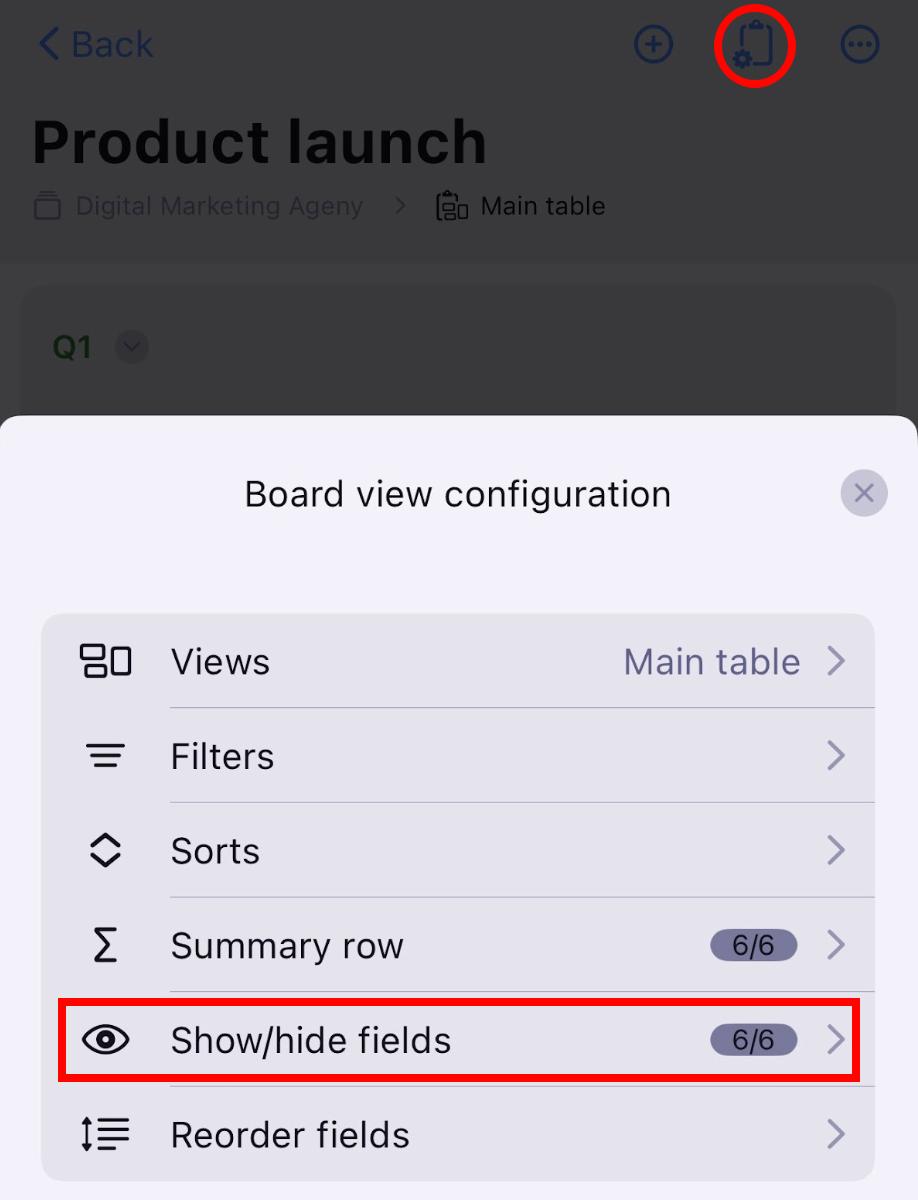The width and height of the screenshot is (918, 1200).
Task: Tap the Sorts icon next to Sorts
Action: click(105, 850)
